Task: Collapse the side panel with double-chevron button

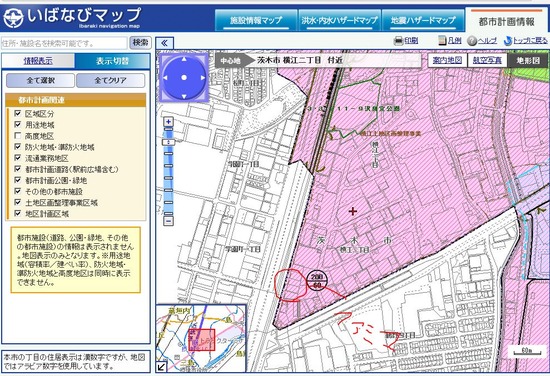Action: [x=165, y=43]
